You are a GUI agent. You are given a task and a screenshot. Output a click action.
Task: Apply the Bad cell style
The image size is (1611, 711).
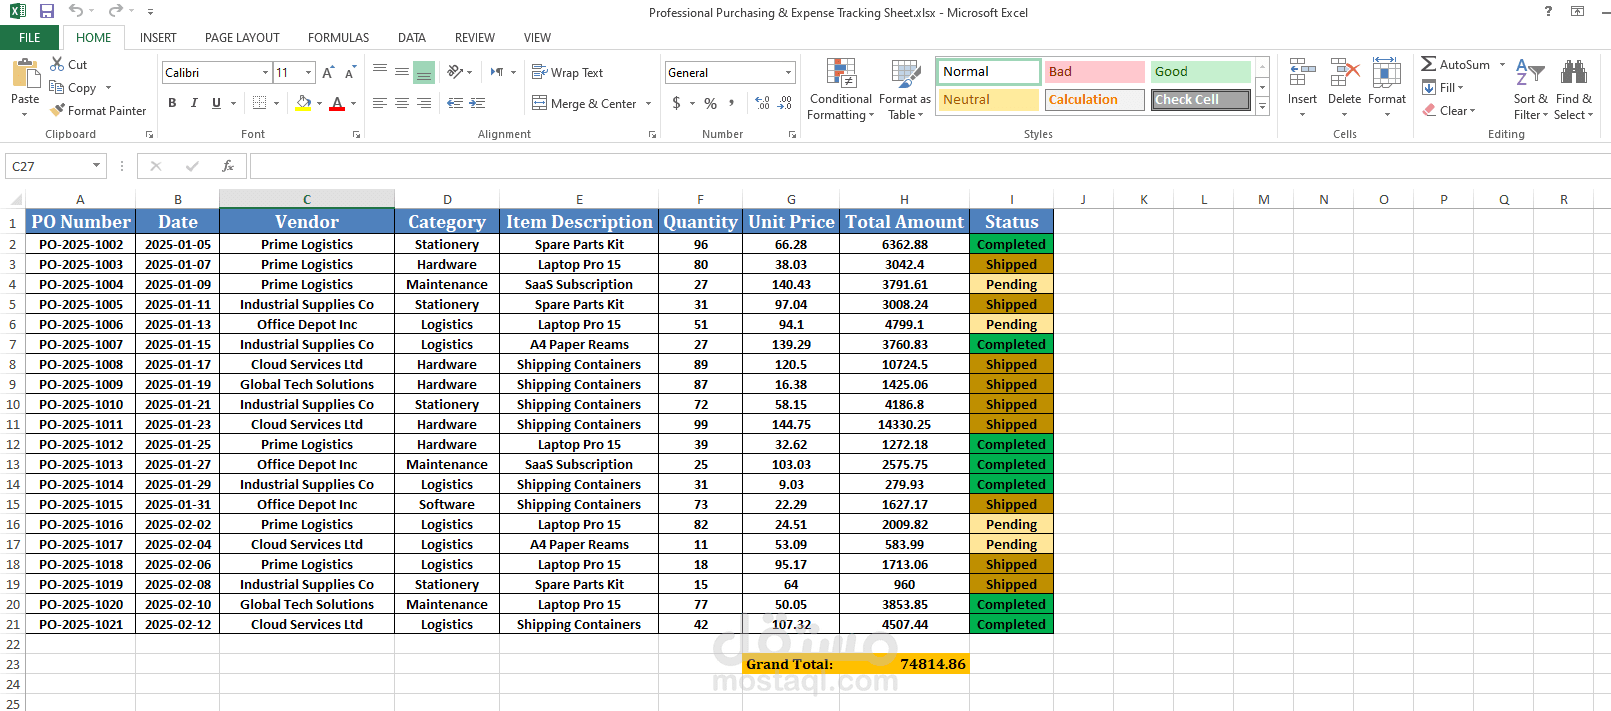coord(1095,72)
